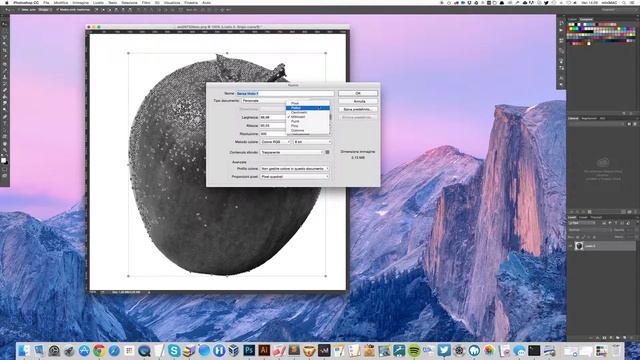The image size is (640, 360).
Task: Choose Centimetri in the units list
Action: click(x=308, y=112)
